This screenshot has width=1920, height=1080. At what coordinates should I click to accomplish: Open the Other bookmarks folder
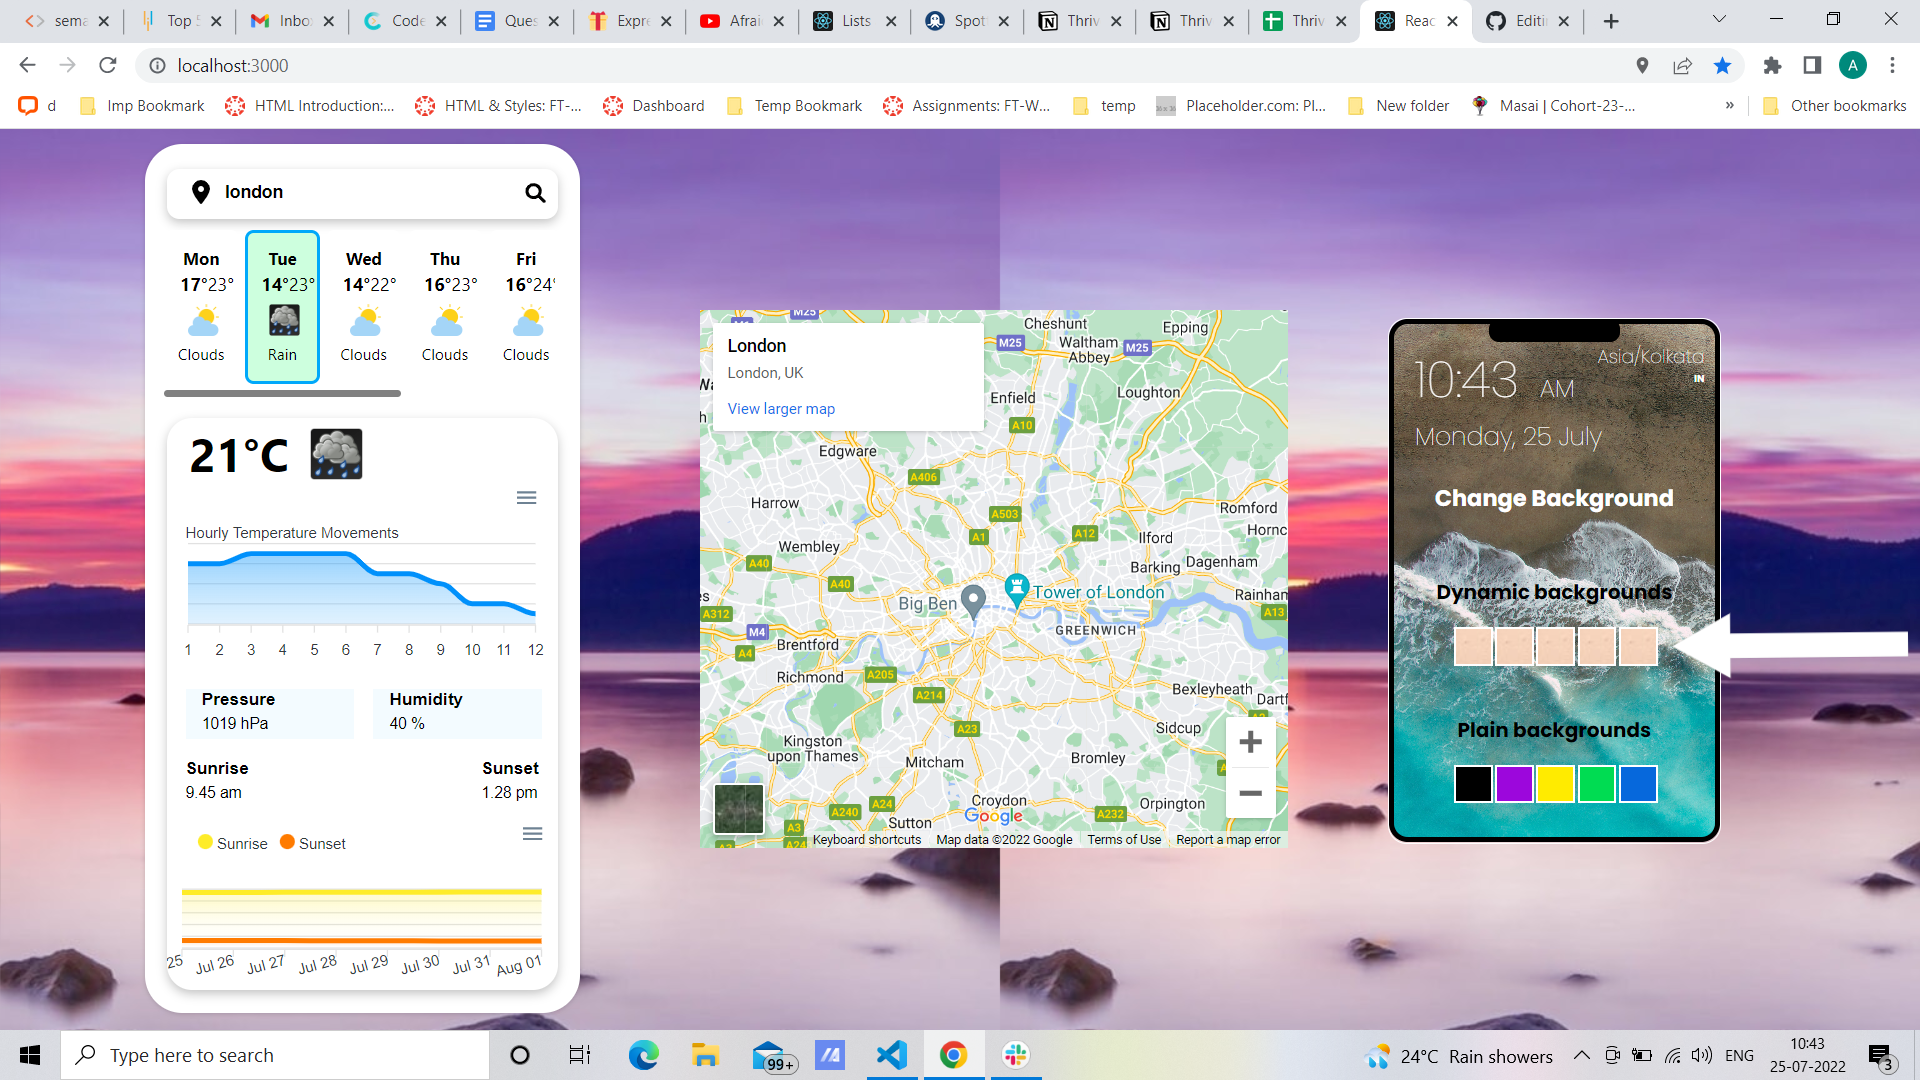pos(1835,105)
